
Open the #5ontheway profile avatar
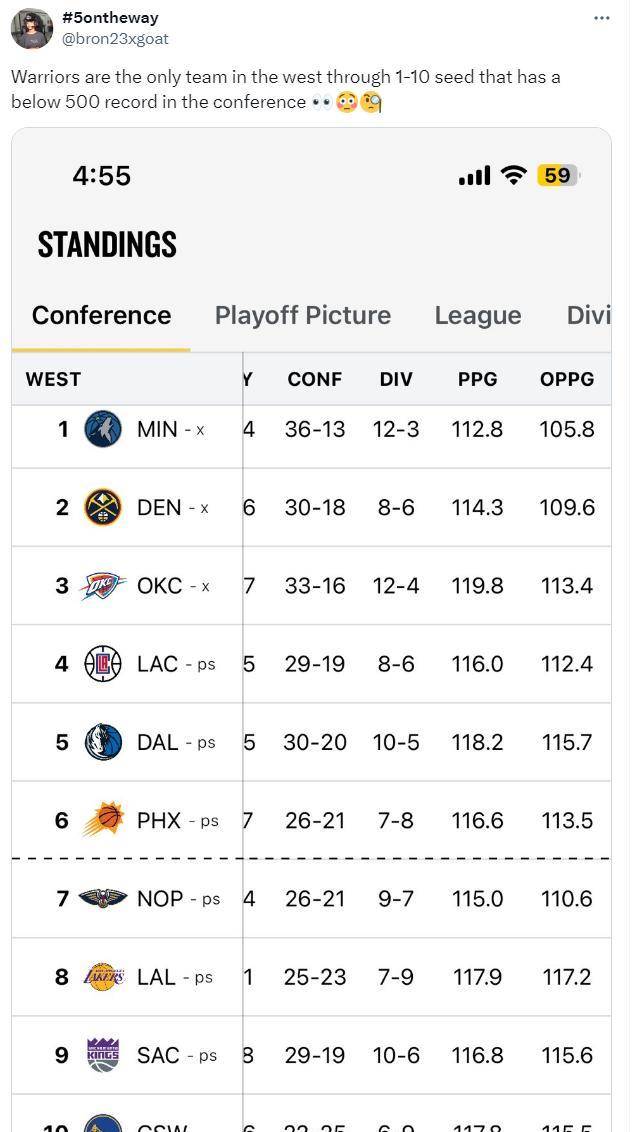pyautogui.click(x=32, y=28)
